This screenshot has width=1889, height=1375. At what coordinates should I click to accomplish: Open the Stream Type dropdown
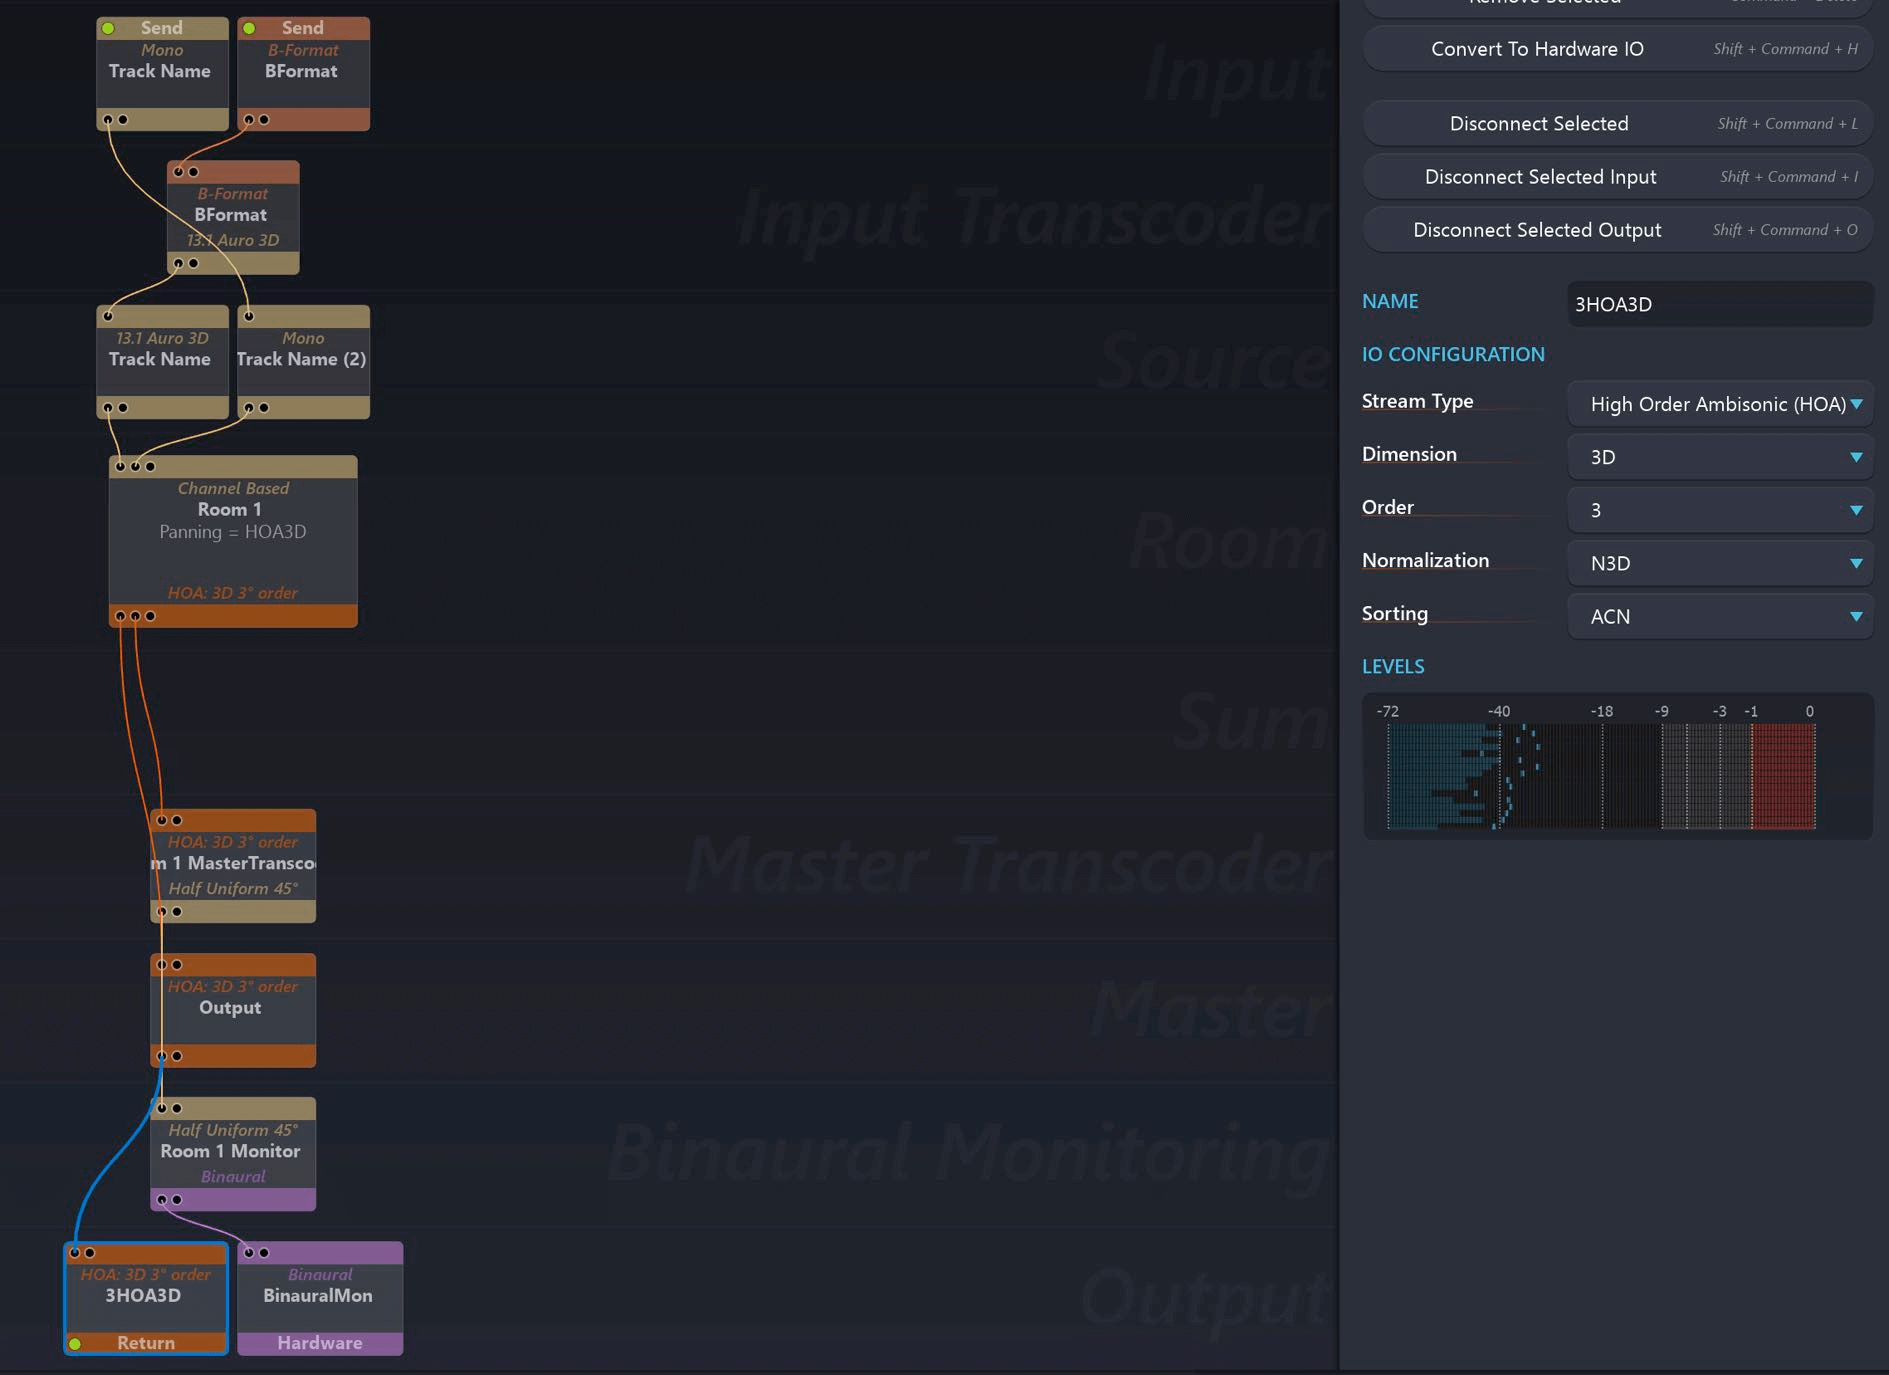click(1719, 404)
